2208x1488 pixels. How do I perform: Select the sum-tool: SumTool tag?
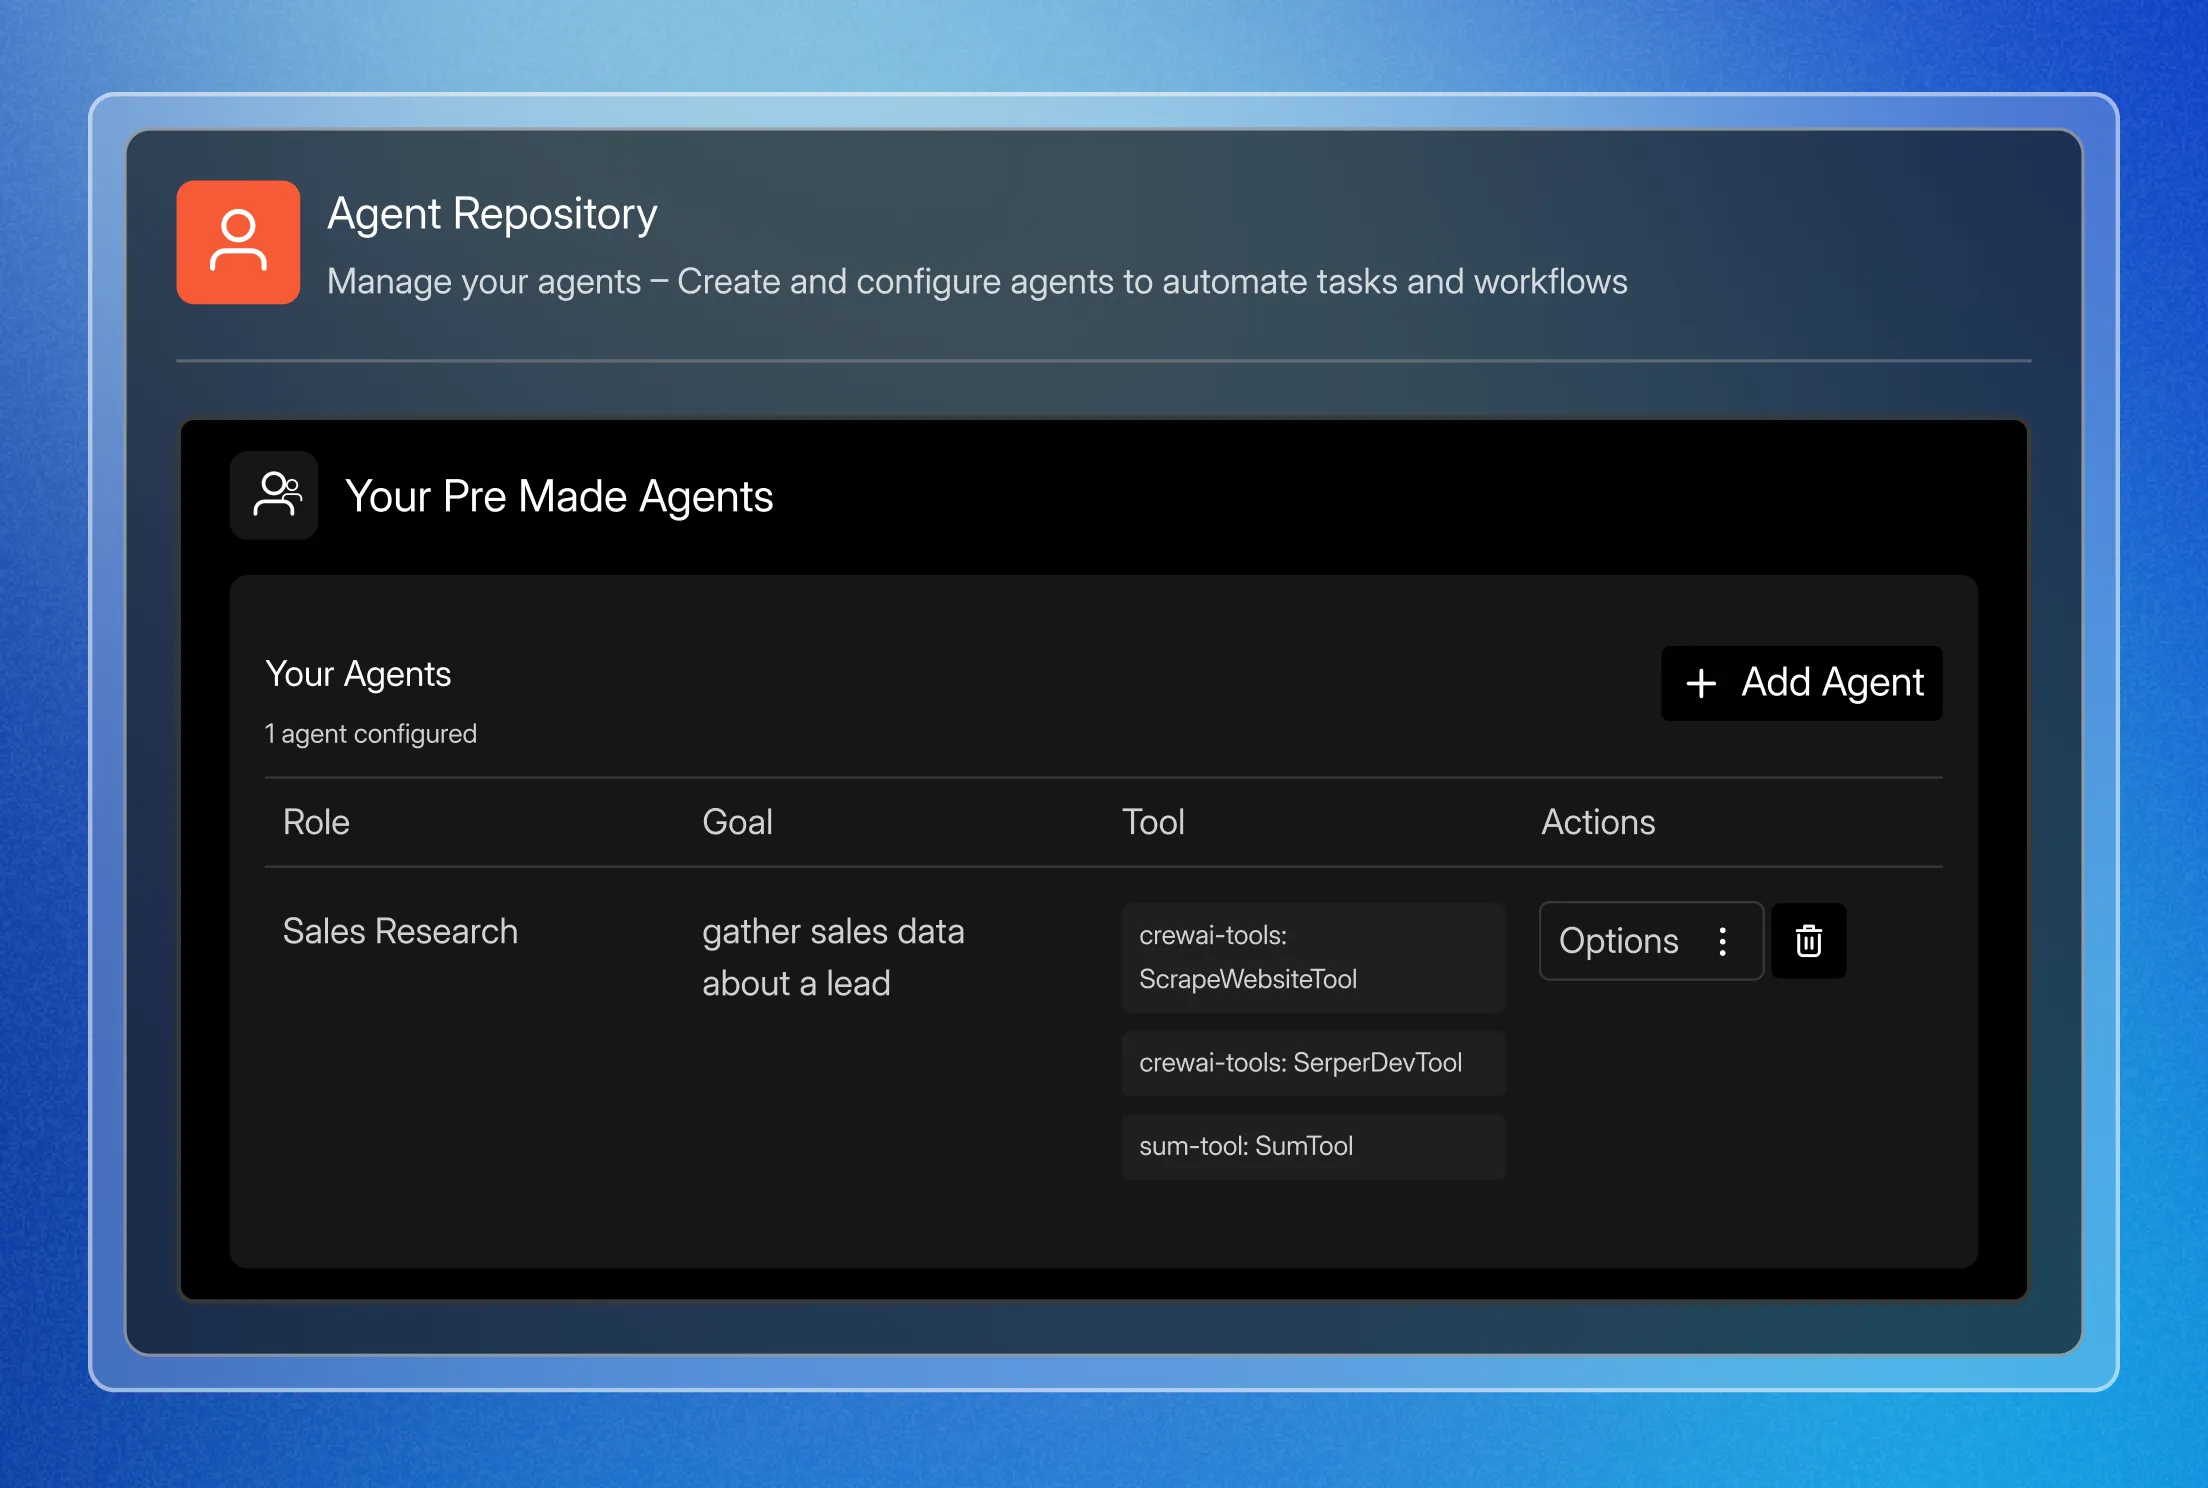tap(1312, 1146)
